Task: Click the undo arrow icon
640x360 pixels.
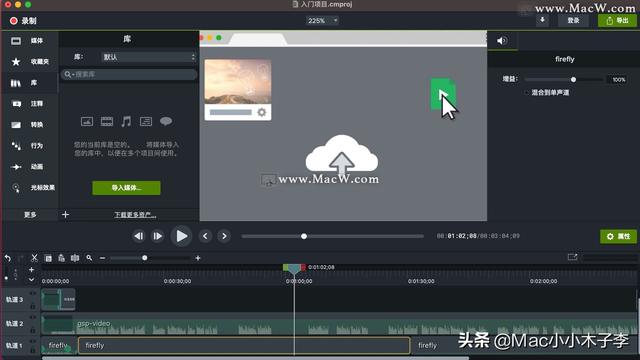Action: pyautogui.click(x=8, y=258)
